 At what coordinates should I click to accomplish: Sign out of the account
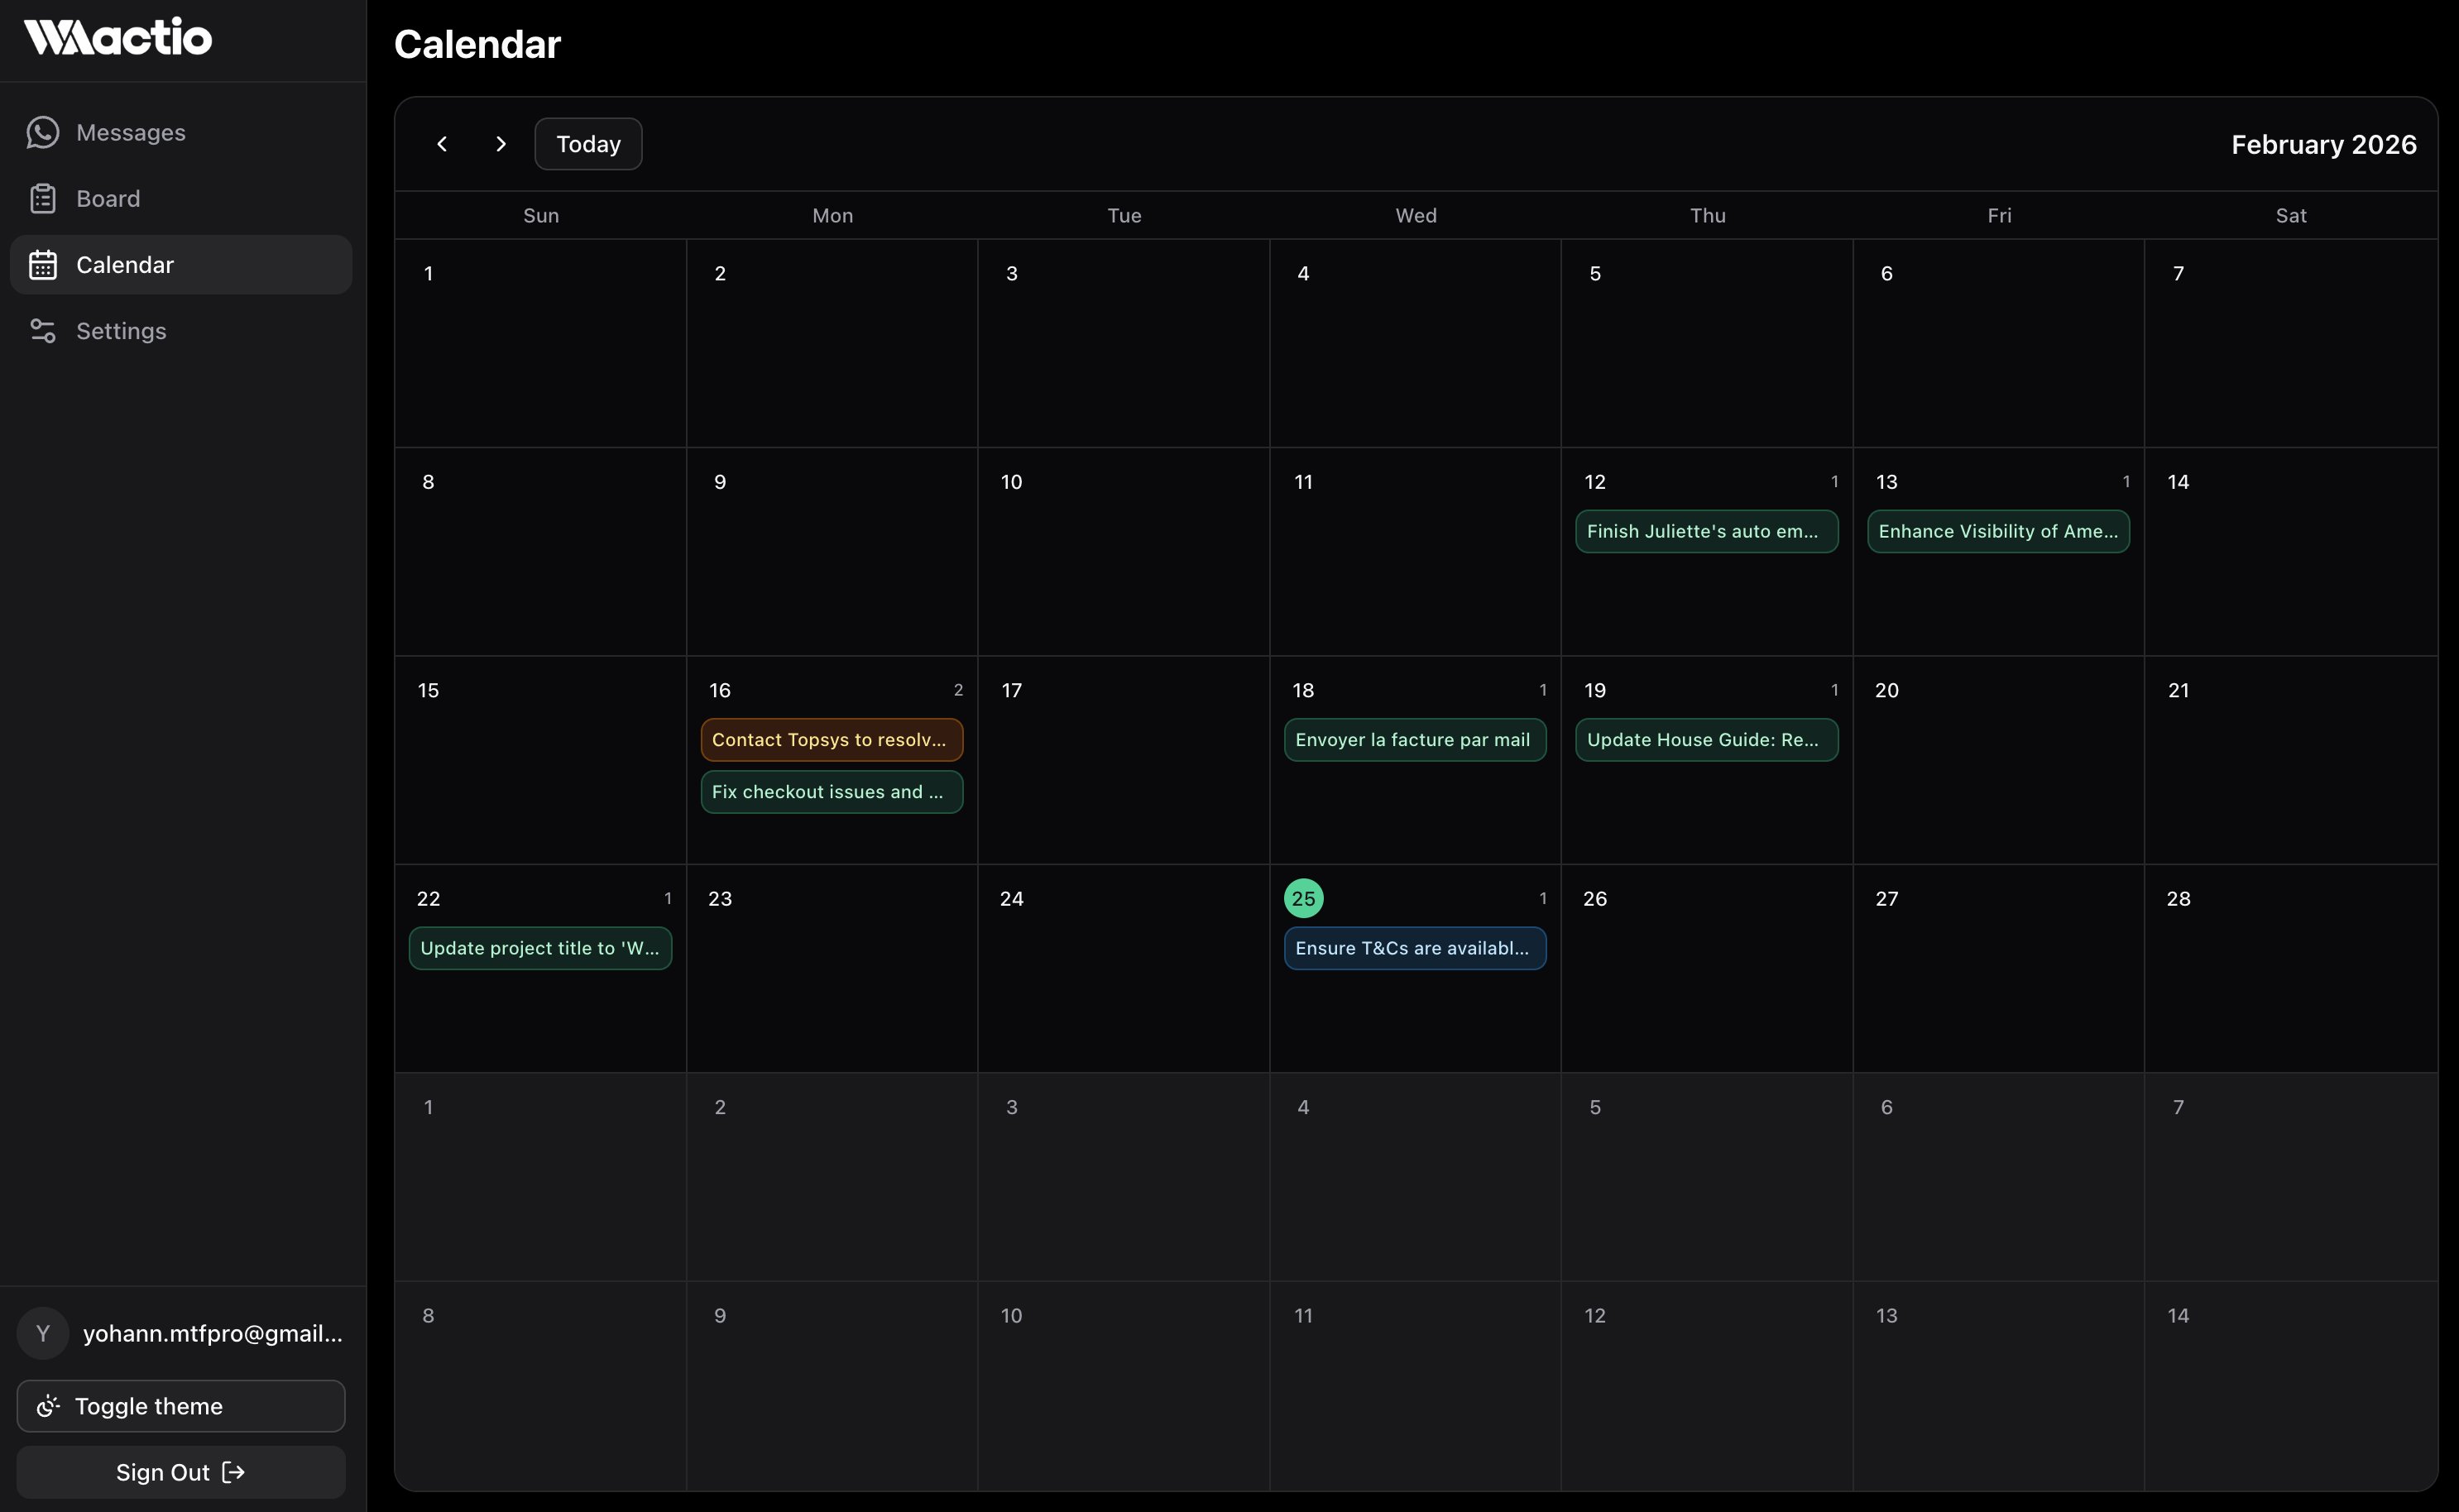180,1471
